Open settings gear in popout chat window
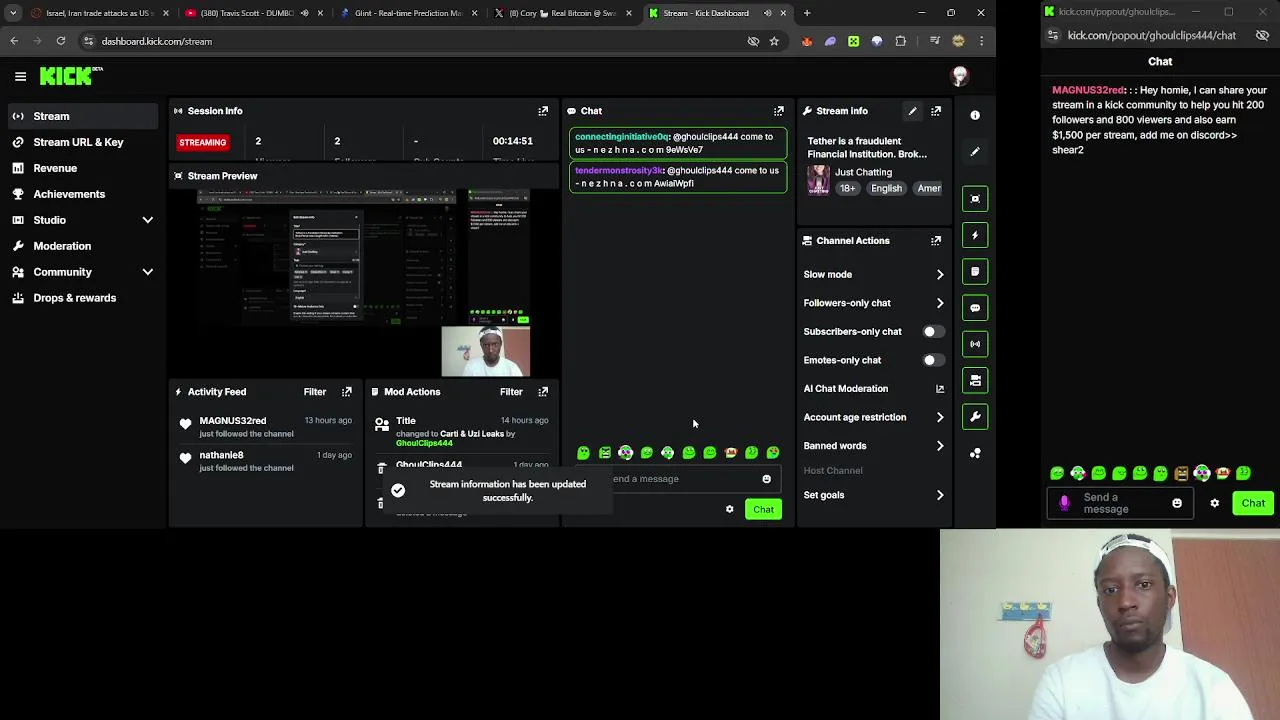Viewport: 1280px width, 720px height. point(1215,503)
